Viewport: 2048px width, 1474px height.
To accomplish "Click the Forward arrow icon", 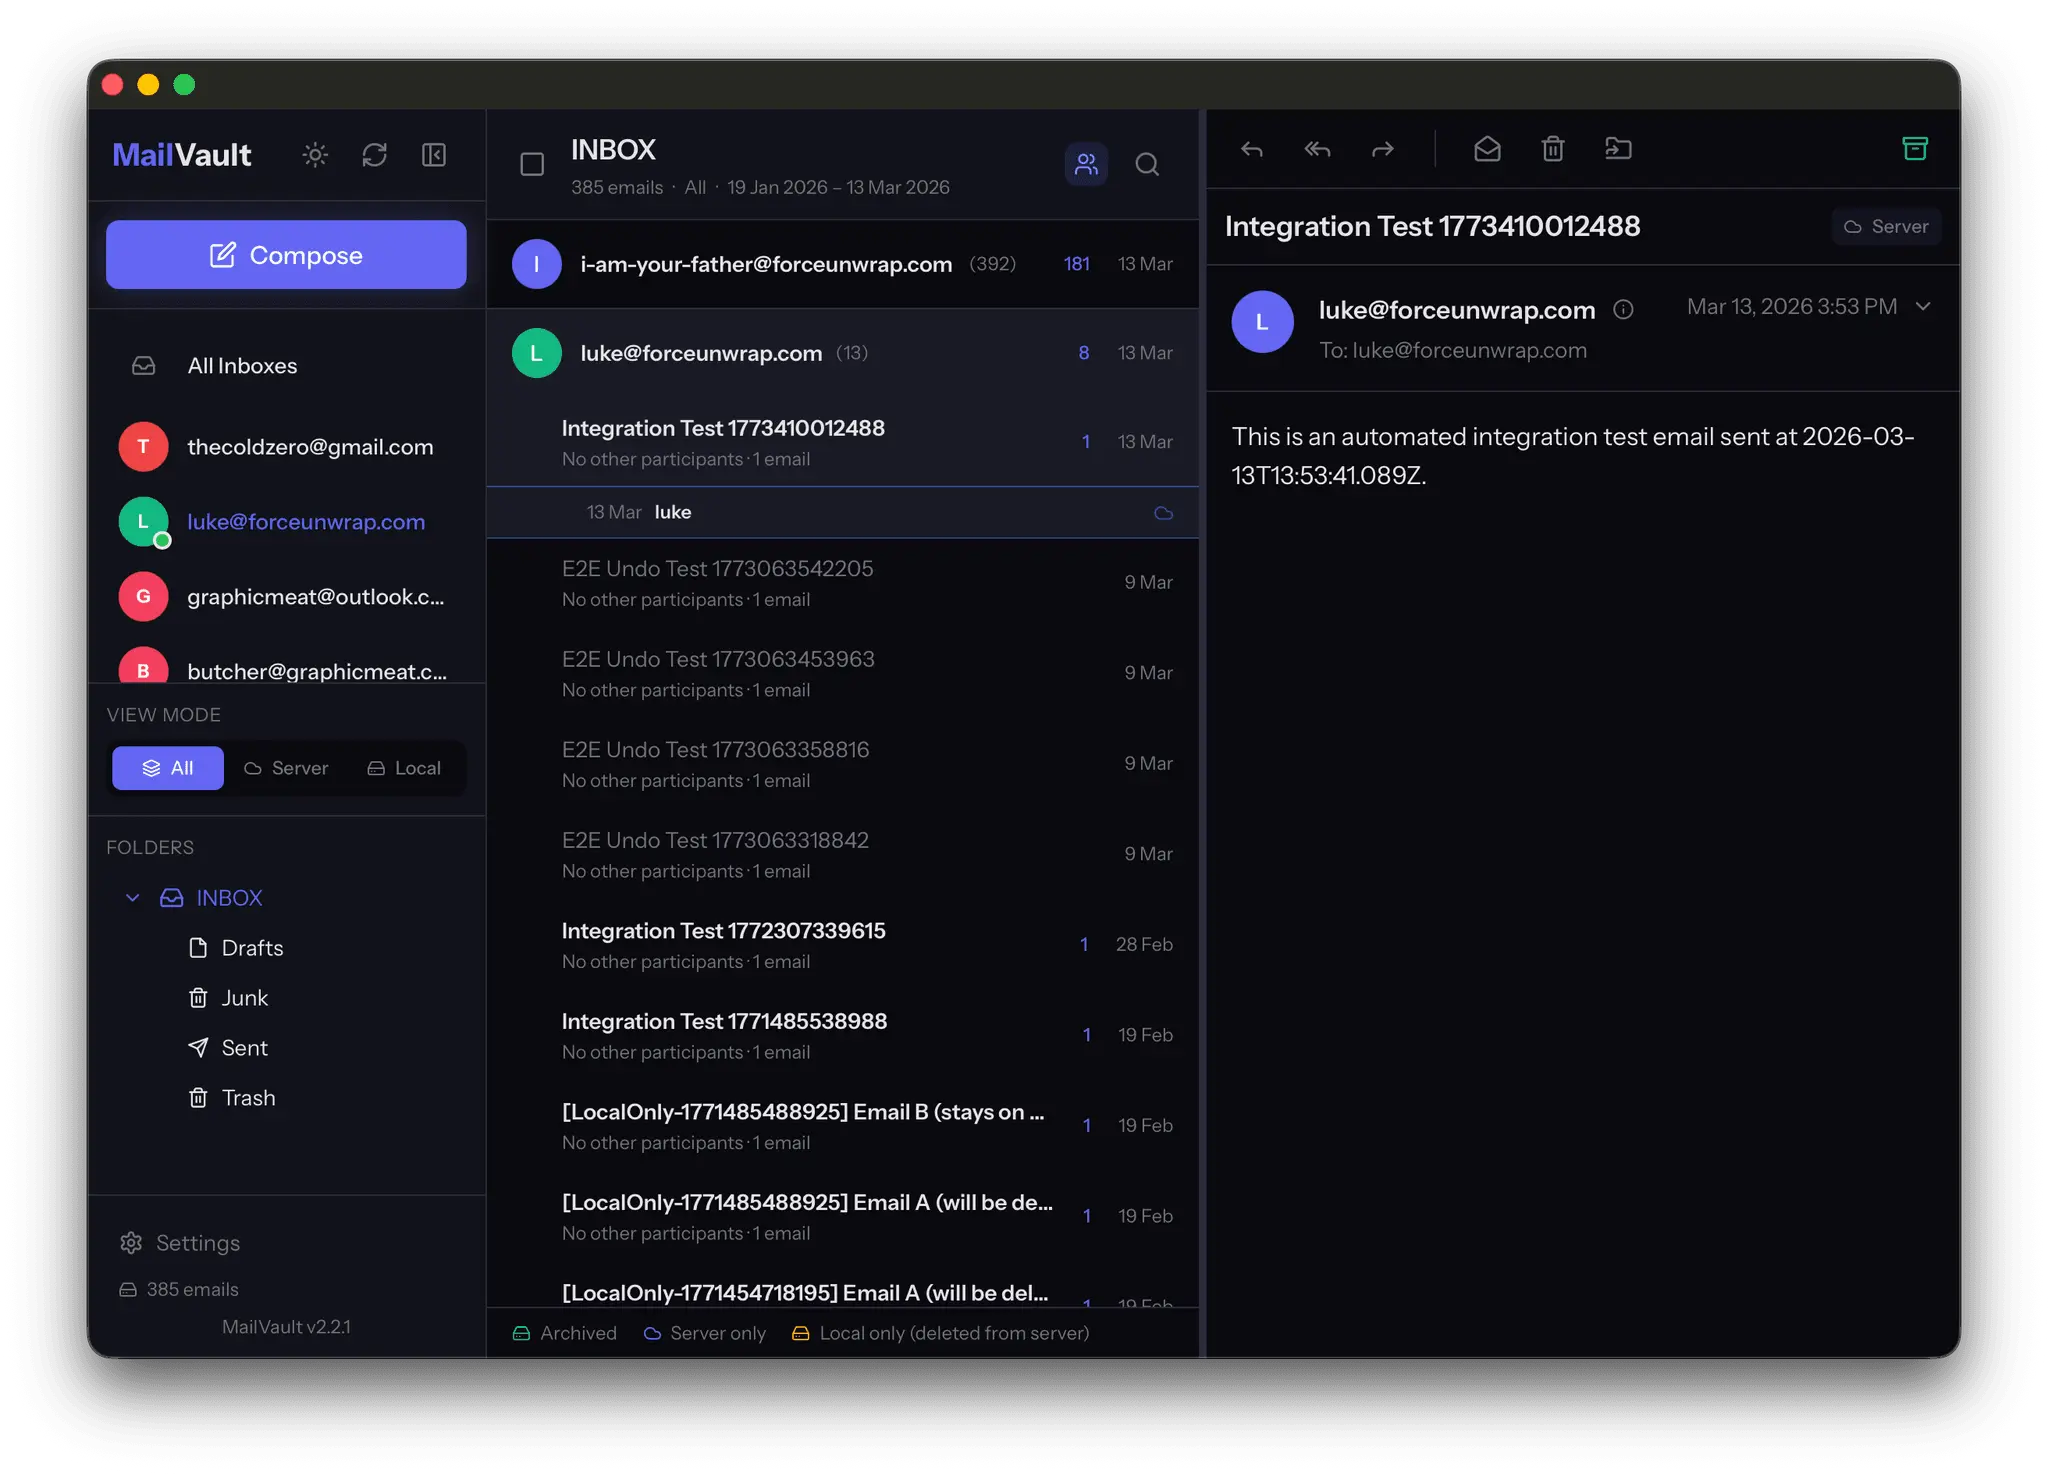I will click(x=1383, y=149).
